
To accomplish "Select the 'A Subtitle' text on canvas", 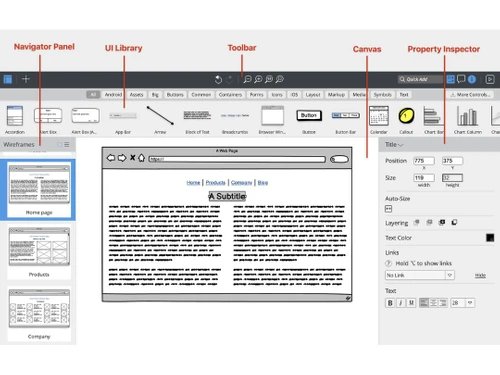I will click(x=227, y=196).
